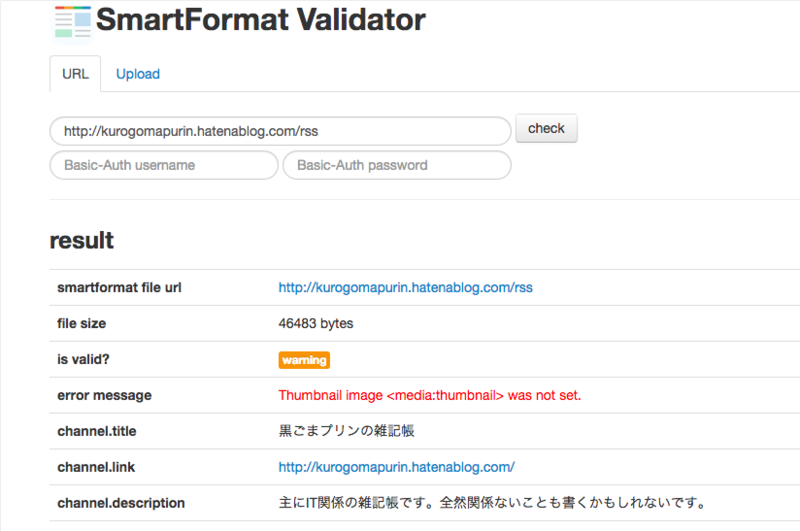Click the feed URL input field
The image size is (800, 531).
(x=280, y=131)
